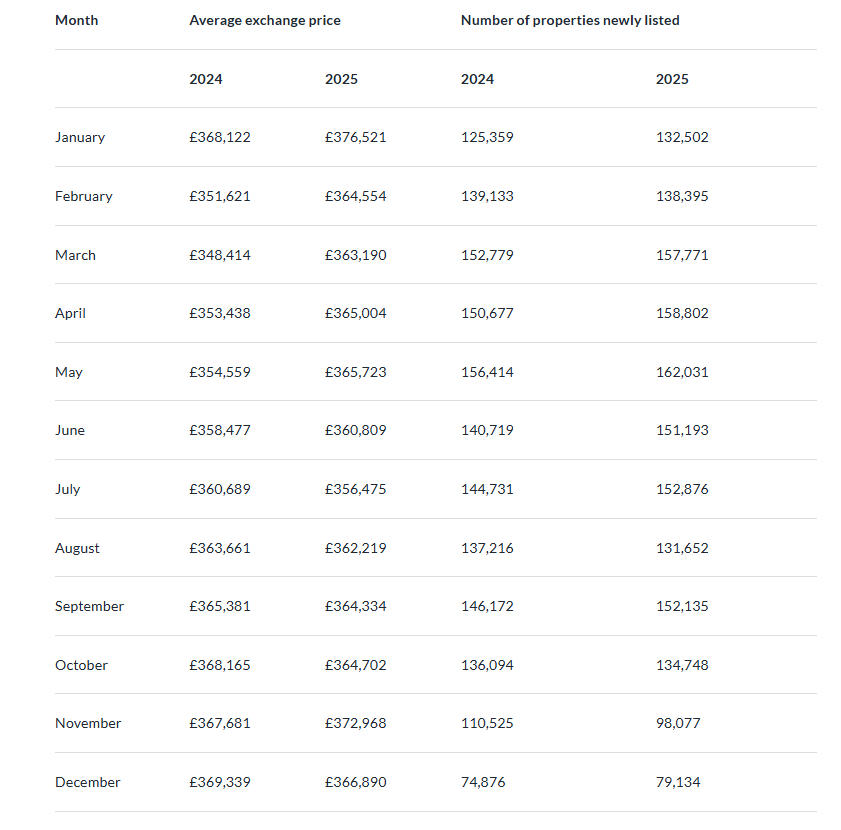
Task: Click the Average exchange price header
Action: (x=264, y=20)
